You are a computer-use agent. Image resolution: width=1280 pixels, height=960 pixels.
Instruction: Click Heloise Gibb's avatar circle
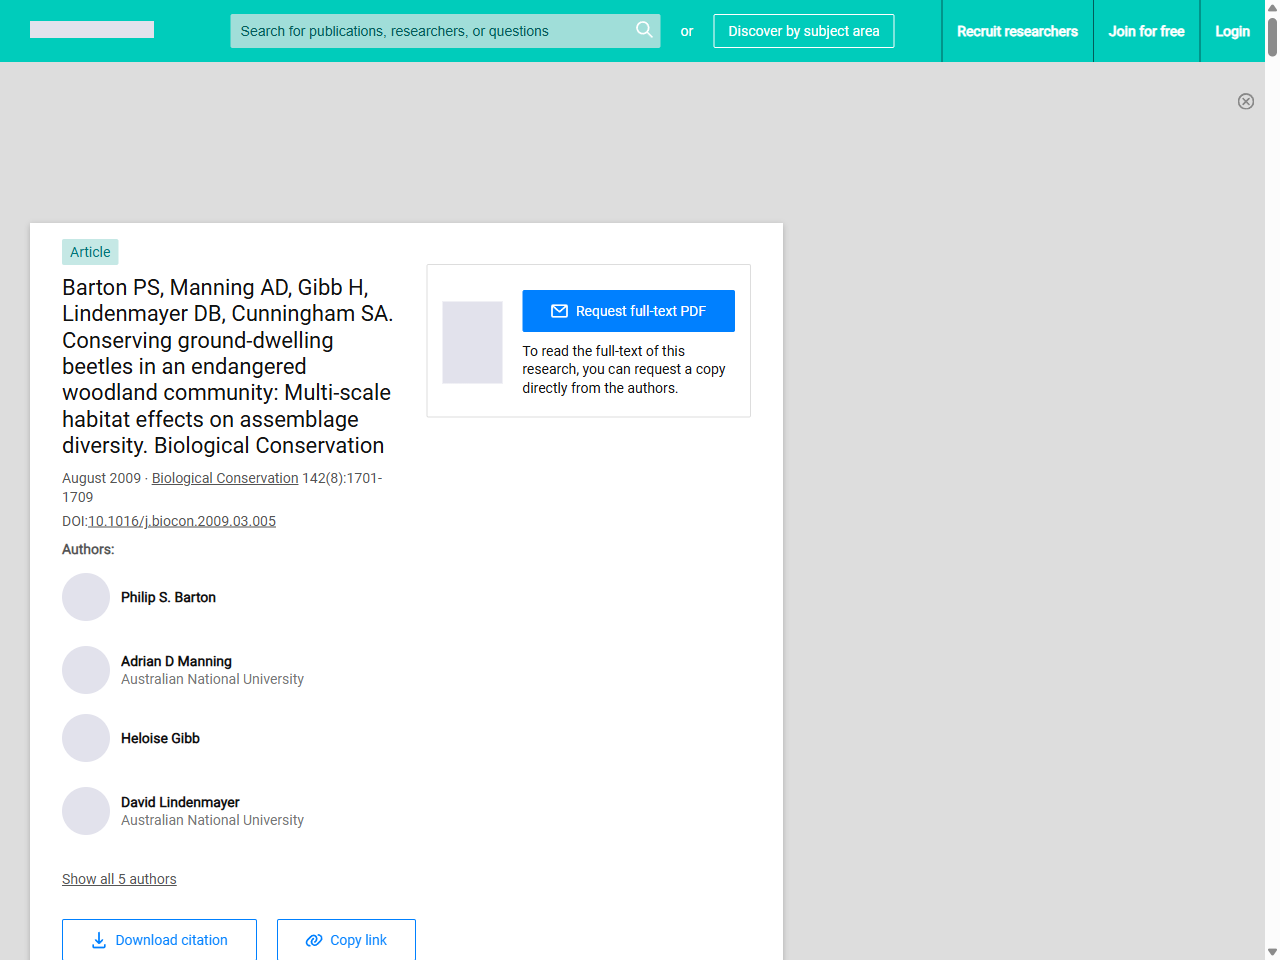click(86, 738)
